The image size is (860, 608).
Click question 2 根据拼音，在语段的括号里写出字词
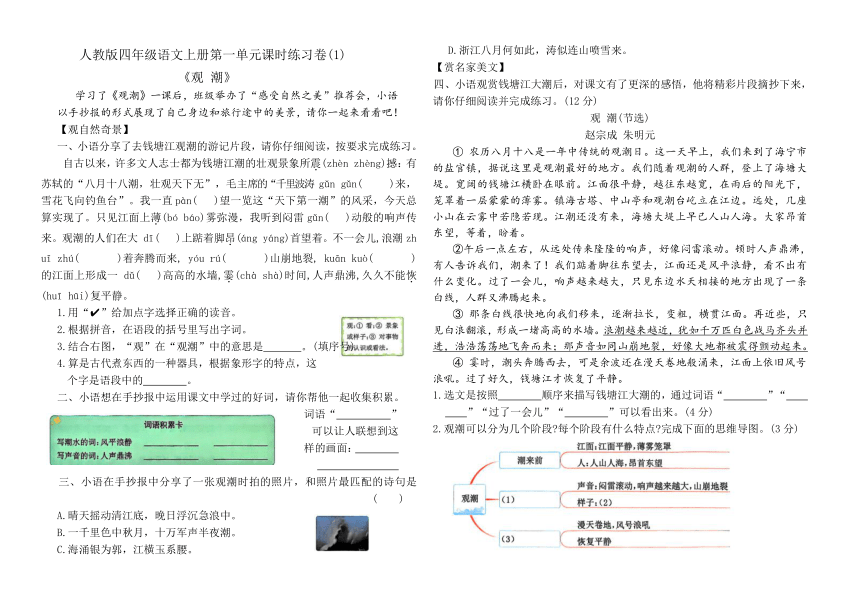coord(152,329)
